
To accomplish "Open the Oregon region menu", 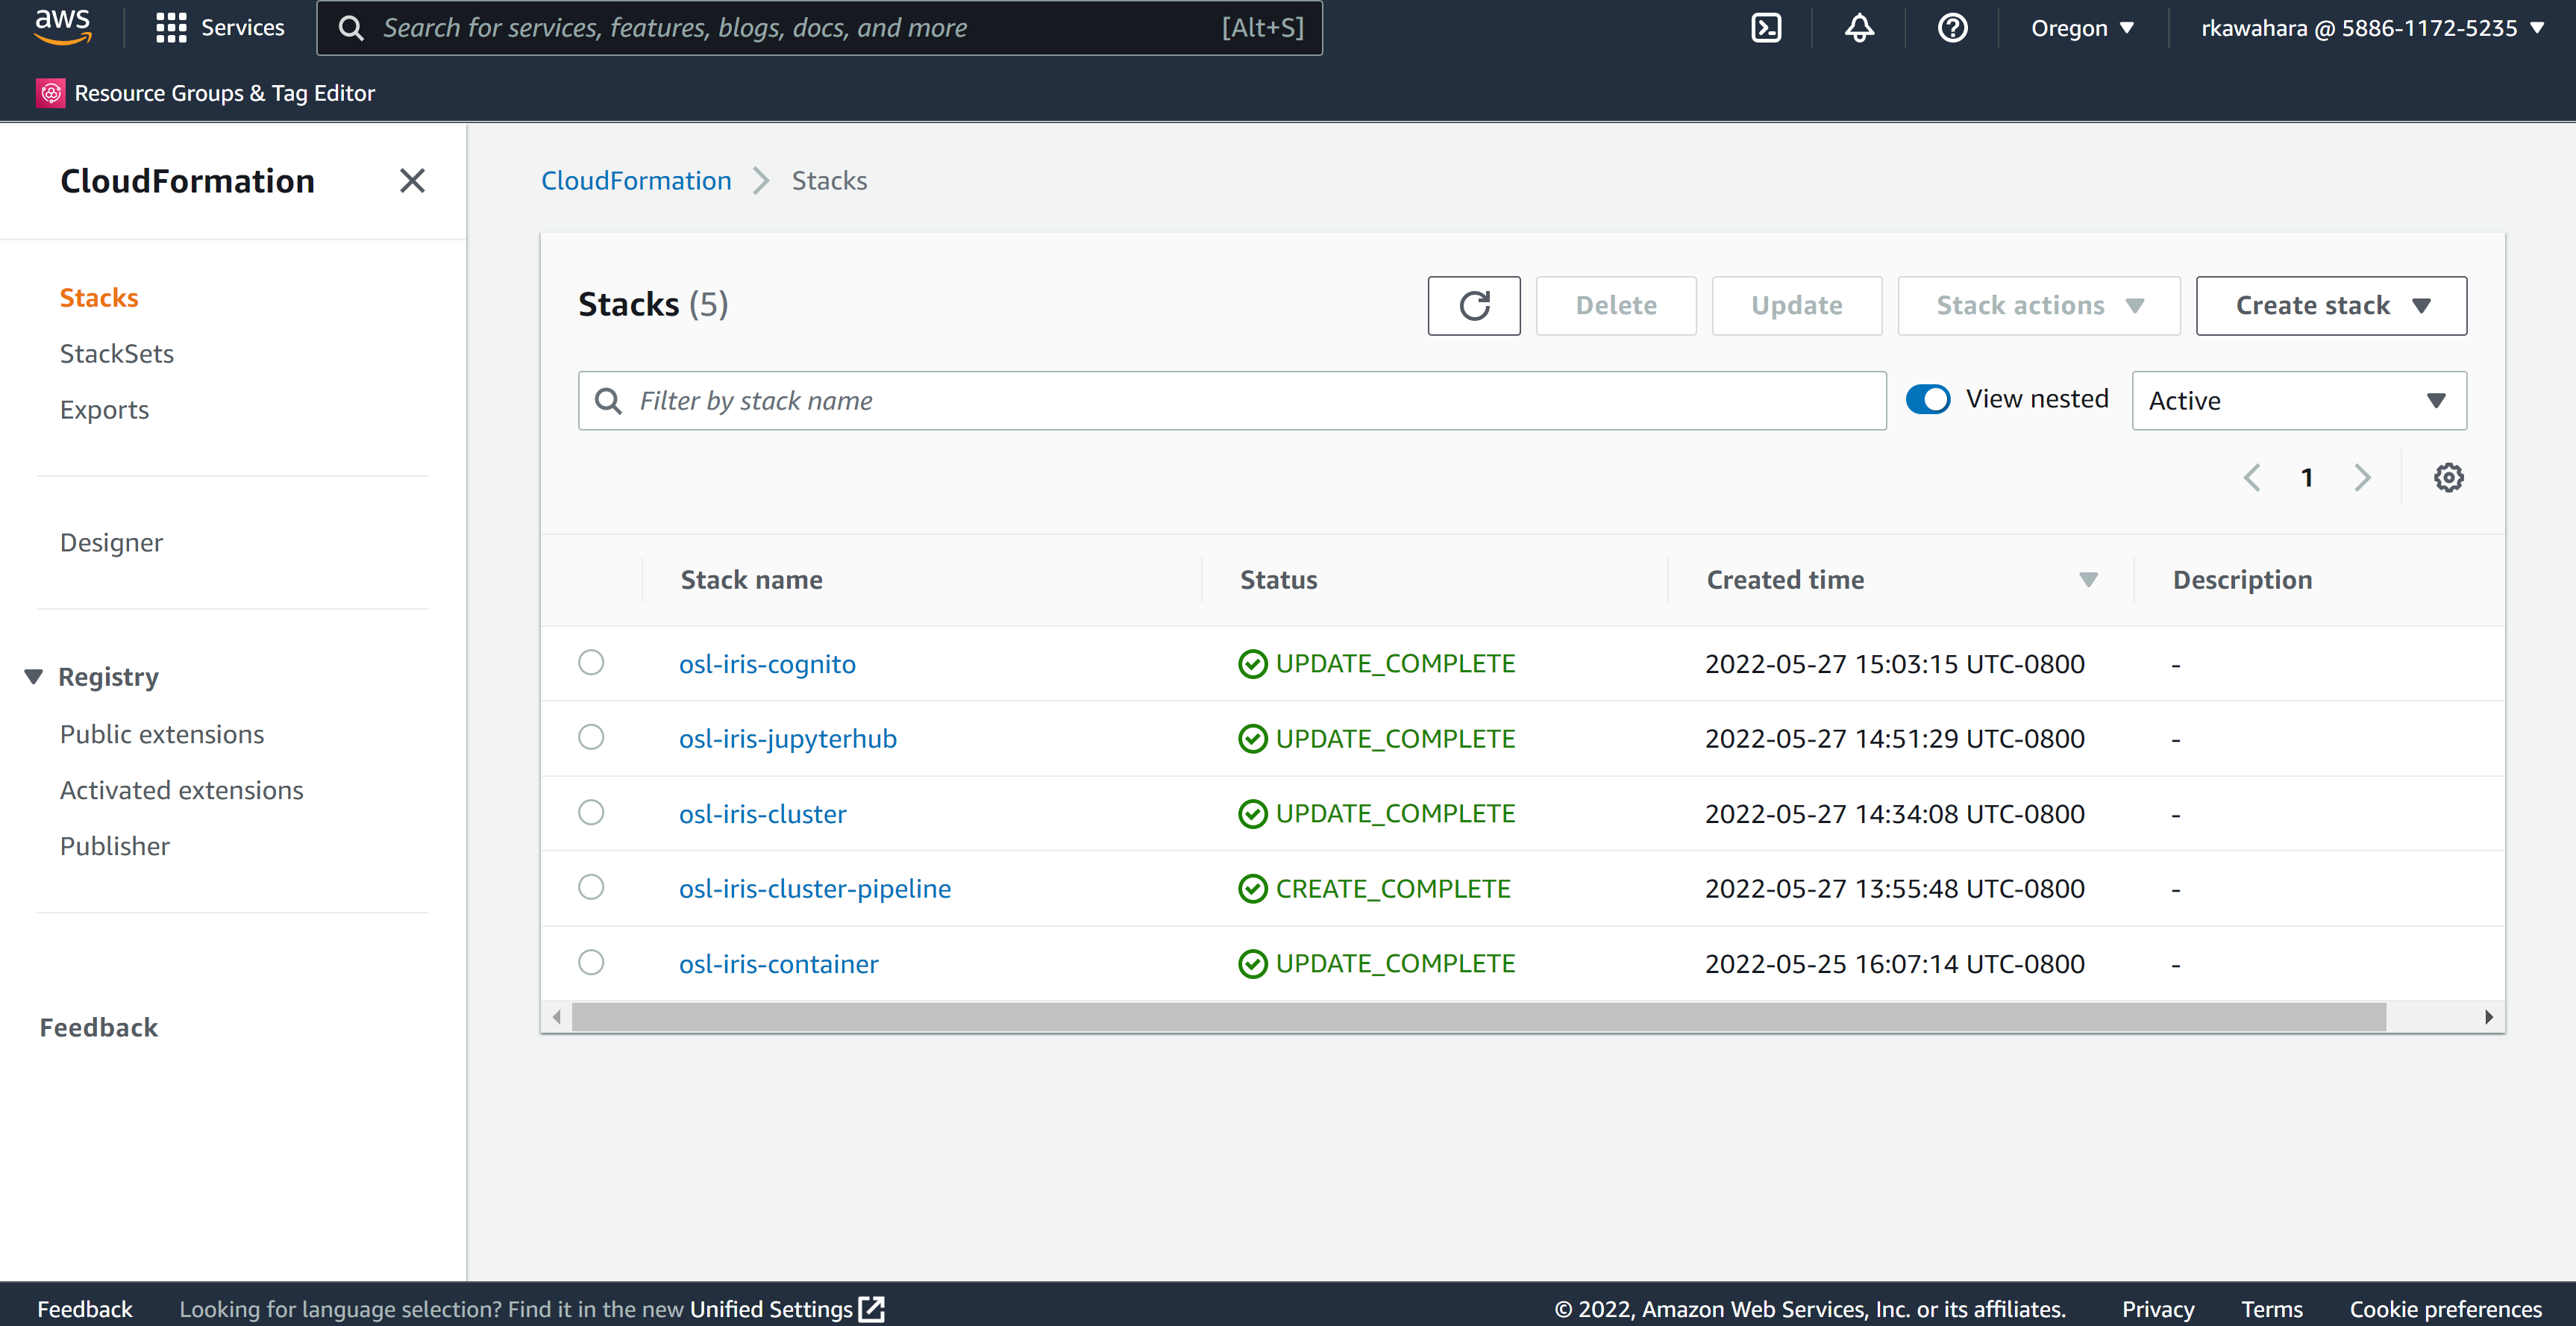I will pyautogui.click(x=2082, y=27).
